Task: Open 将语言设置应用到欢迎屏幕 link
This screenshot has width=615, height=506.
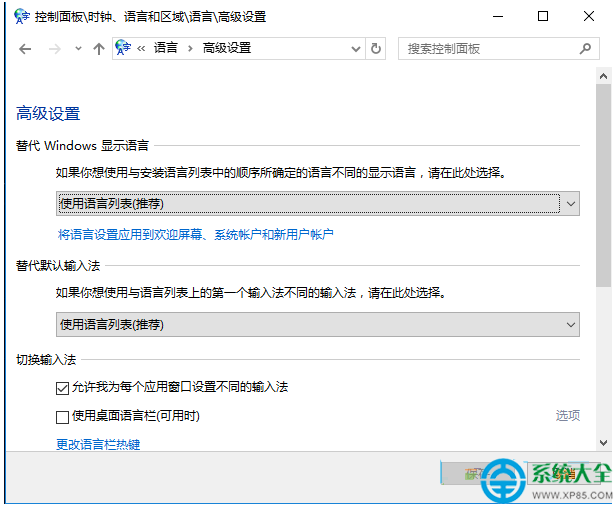Action: click(x=195, y=235)
